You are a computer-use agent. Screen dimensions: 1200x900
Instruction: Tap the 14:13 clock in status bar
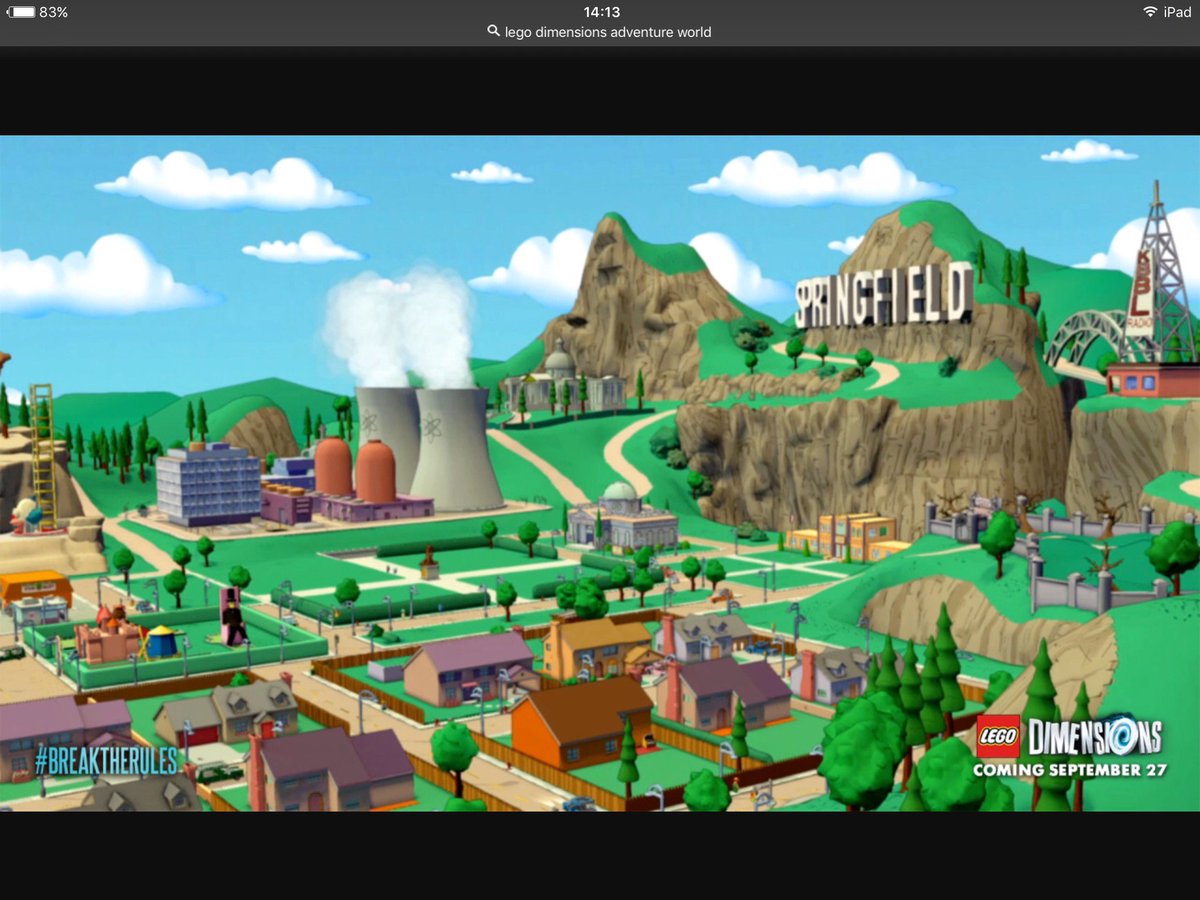[x=601, y=12]
